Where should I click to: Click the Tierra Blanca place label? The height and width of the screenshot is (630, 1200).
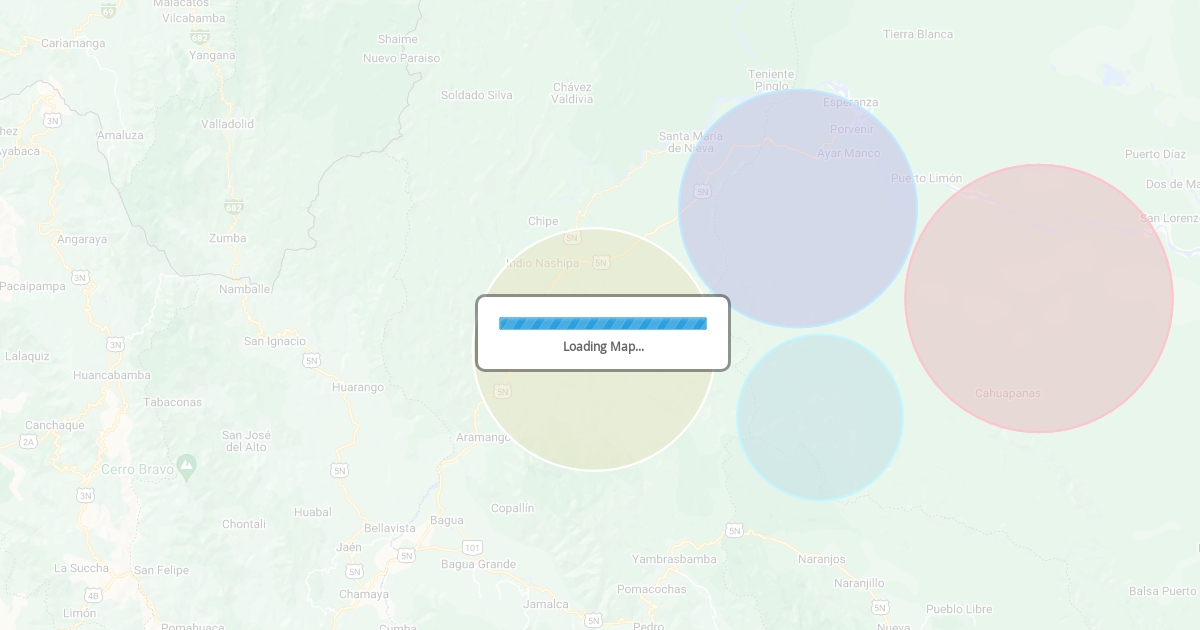pos(918,34)
